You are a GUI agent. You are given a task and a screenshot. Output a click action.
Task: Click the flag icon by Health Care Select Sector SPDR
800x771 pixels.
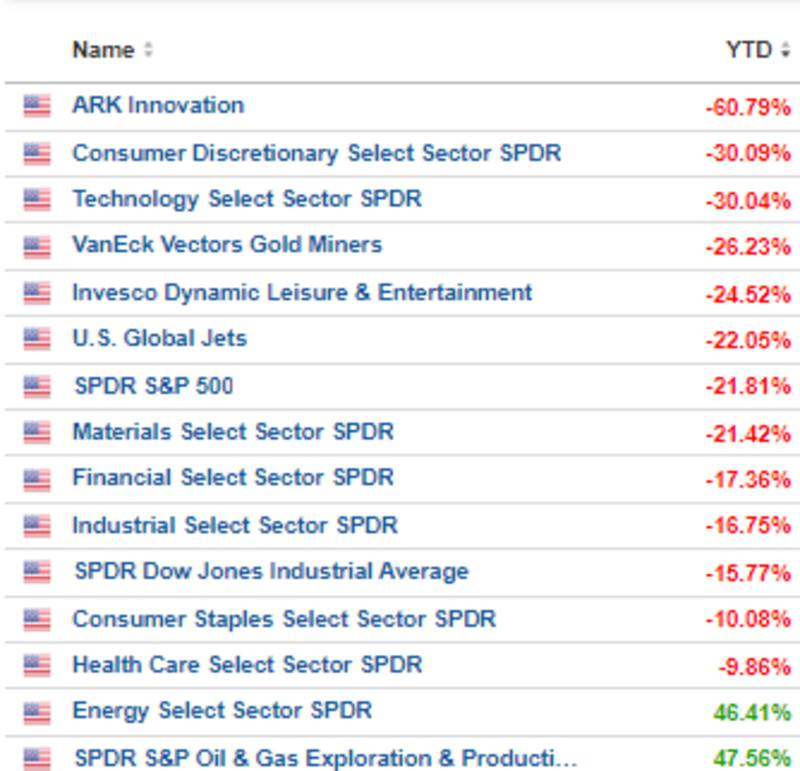pyautogui.click(x=37, y=665)
